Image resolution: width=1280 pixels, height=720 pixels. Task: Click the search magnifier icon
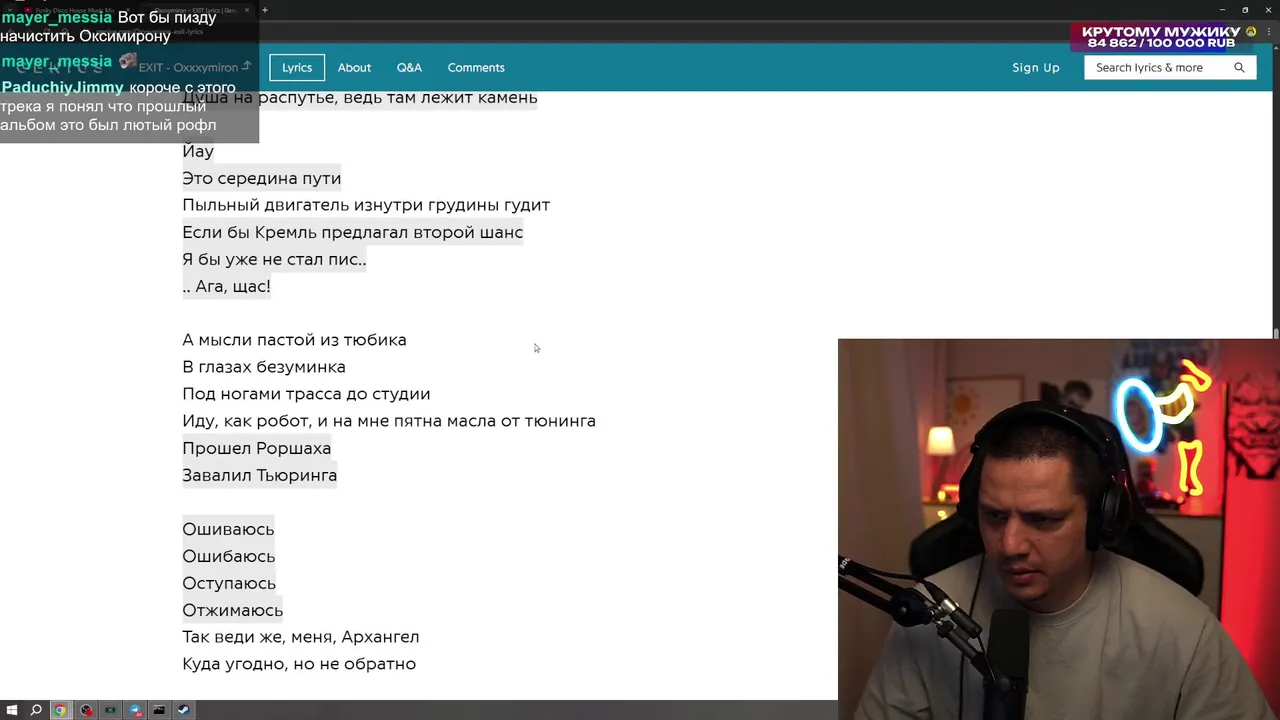tap(1239, 68)
